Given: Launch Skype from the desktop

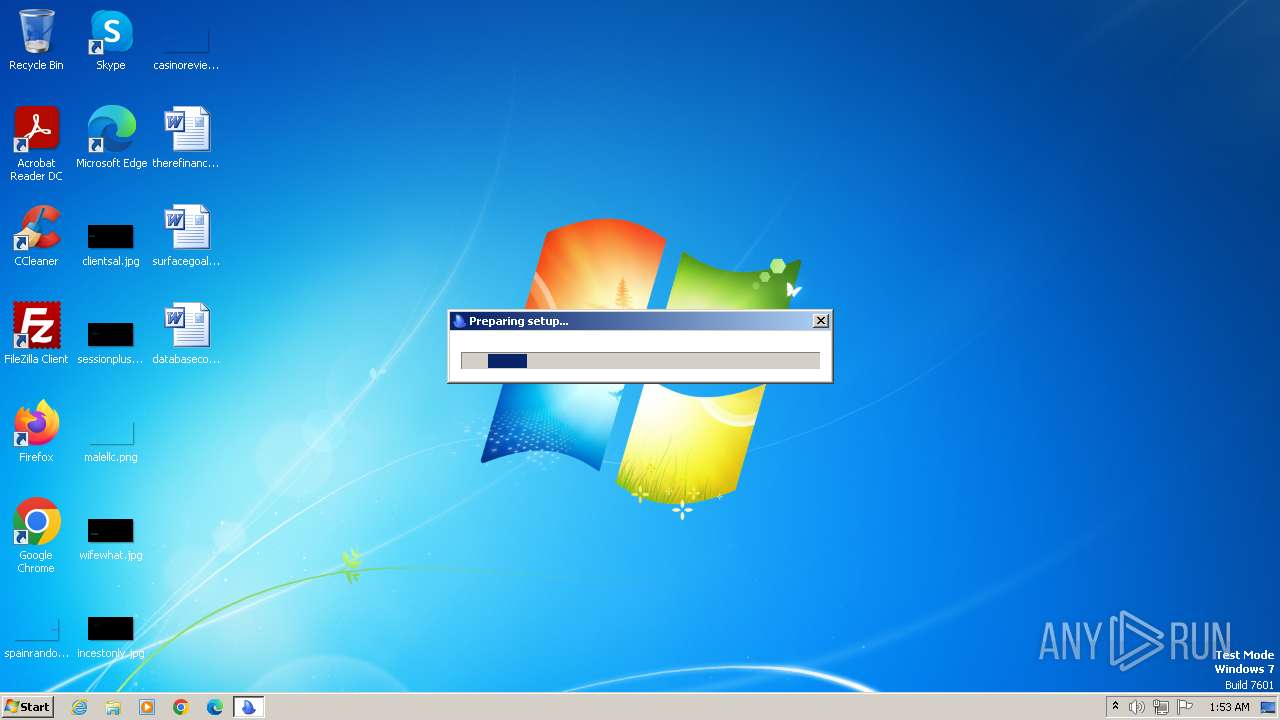Looking at the screenshot, I should tap(111, 40).
